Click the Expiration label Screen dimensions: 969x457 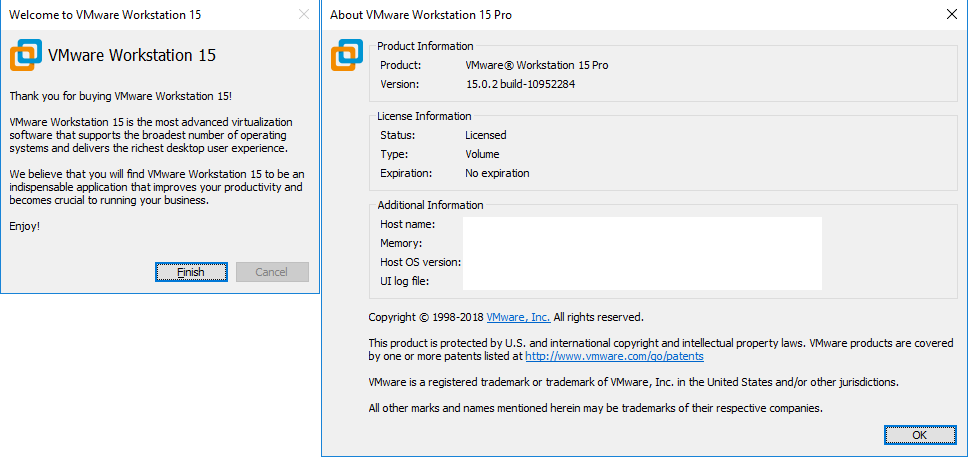(406, 173)
